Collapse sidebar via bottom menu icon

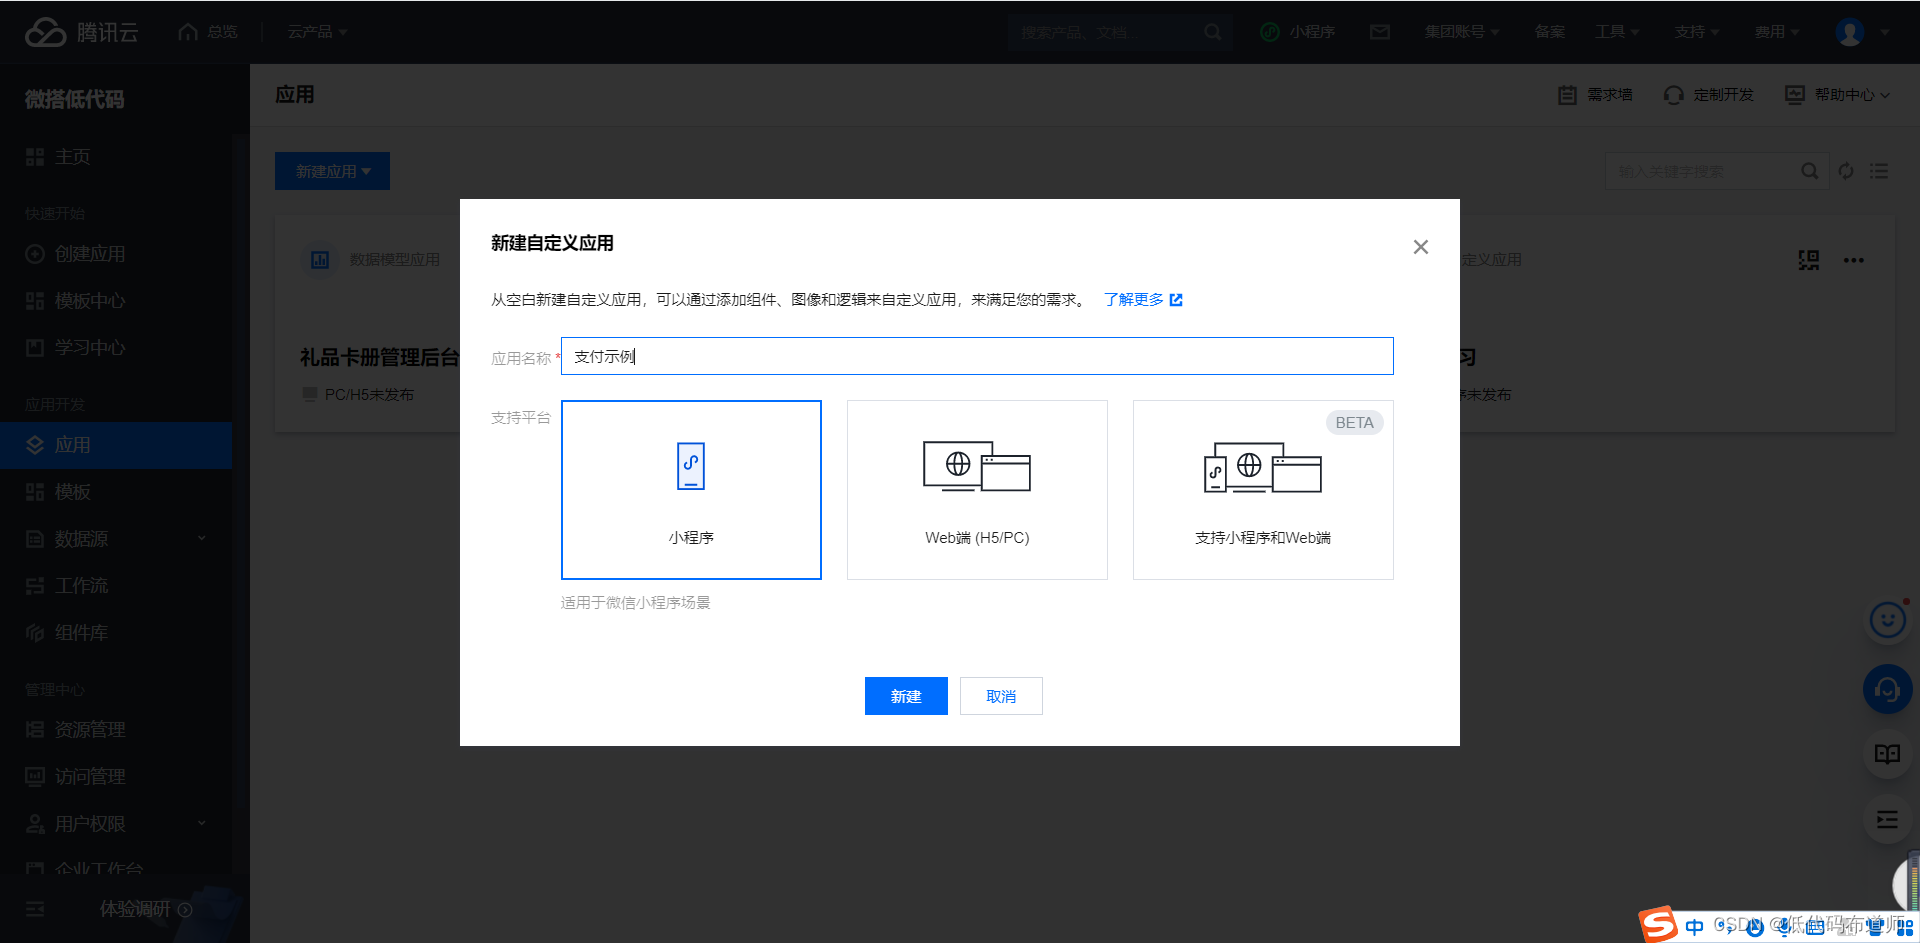(35, 909)
